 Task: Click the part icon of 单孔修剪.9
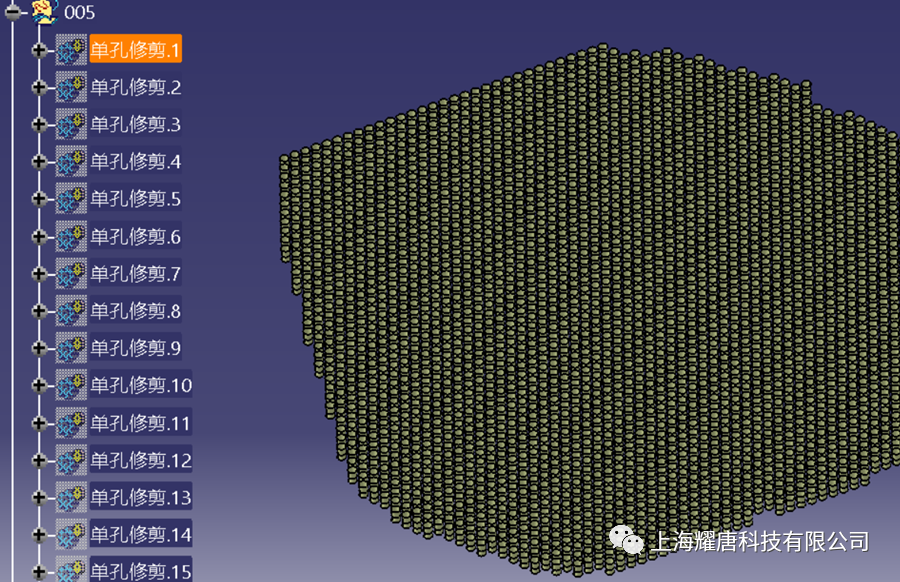point(71,348)
